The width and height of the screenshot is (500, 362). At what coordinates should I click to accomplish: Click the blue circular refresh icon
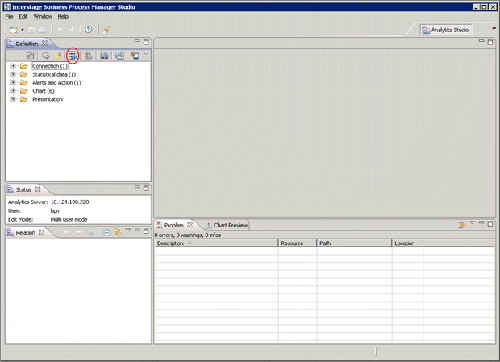click(88, 30)
